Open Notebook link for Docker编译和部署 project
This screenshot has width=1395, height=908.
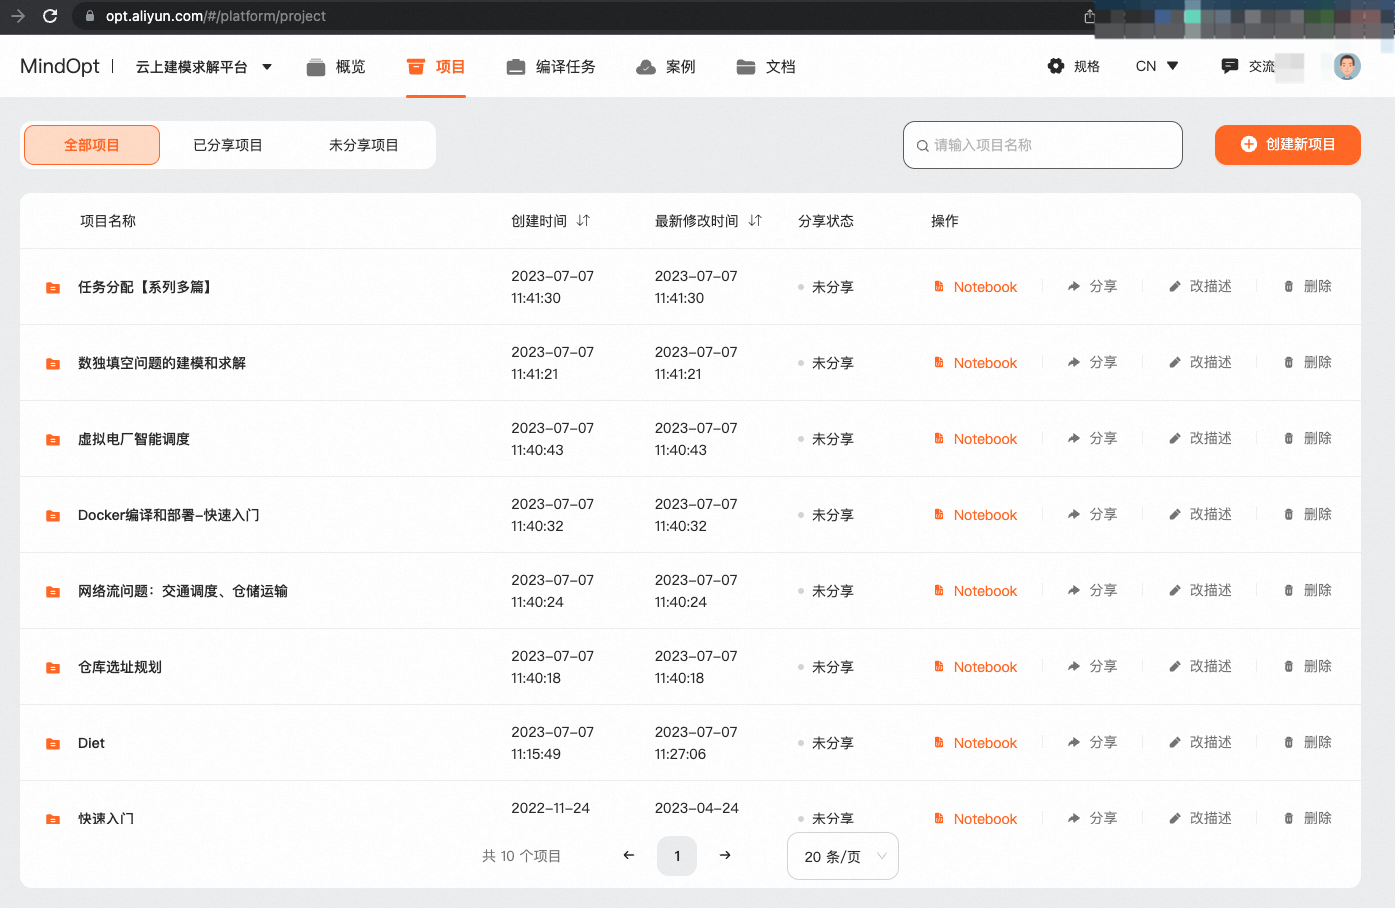(x=984, y=515)
